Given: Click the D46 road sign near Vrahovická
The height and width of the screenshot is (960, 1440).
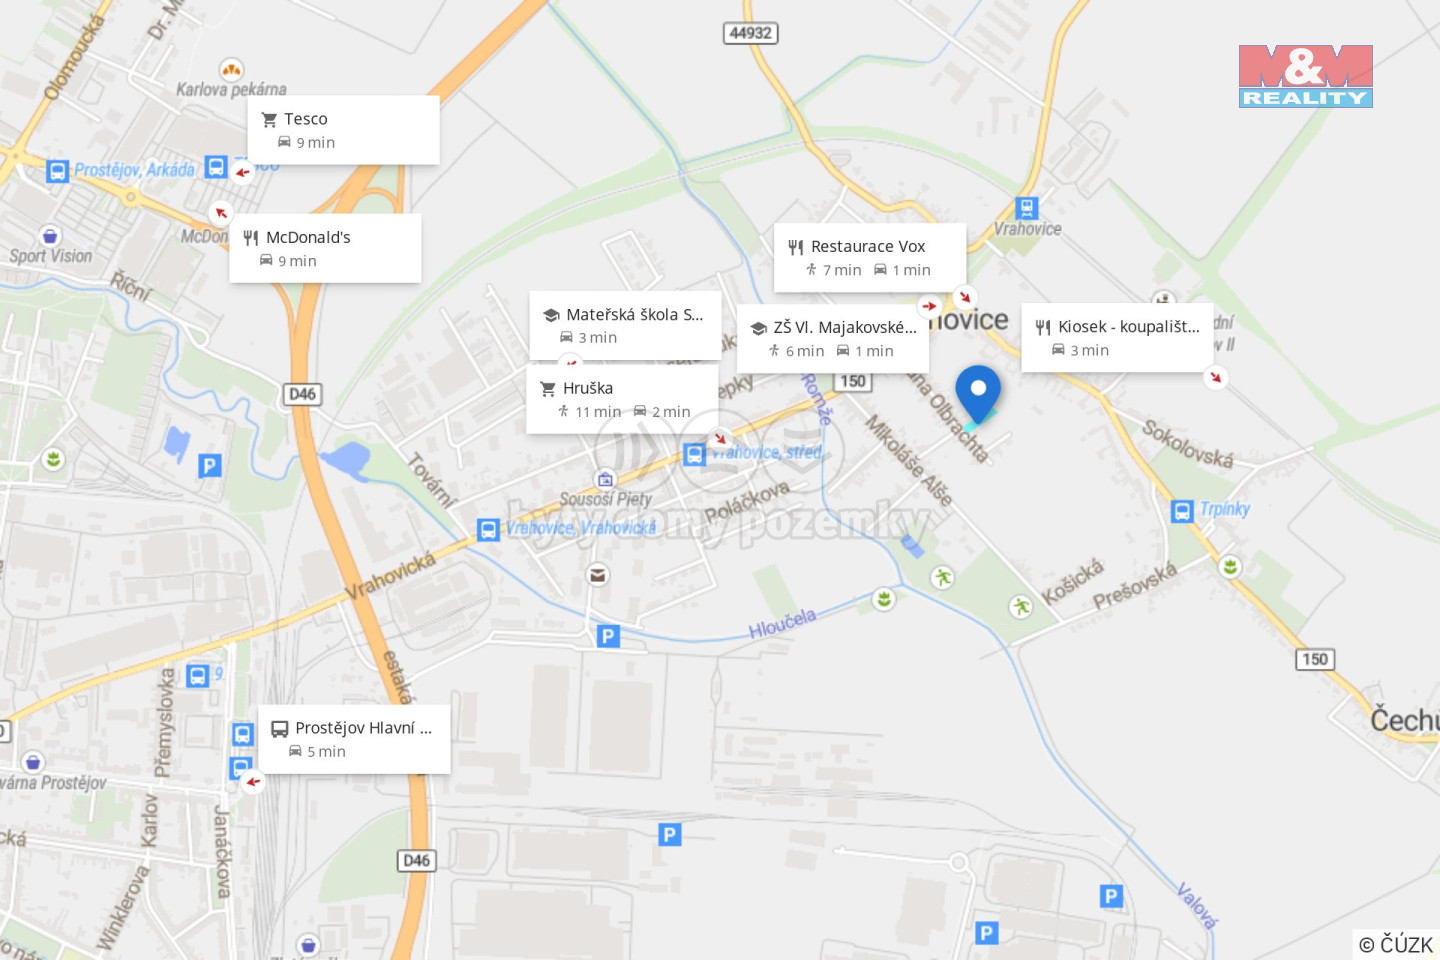Looking at the screenshot, I should tap(303, 394).
